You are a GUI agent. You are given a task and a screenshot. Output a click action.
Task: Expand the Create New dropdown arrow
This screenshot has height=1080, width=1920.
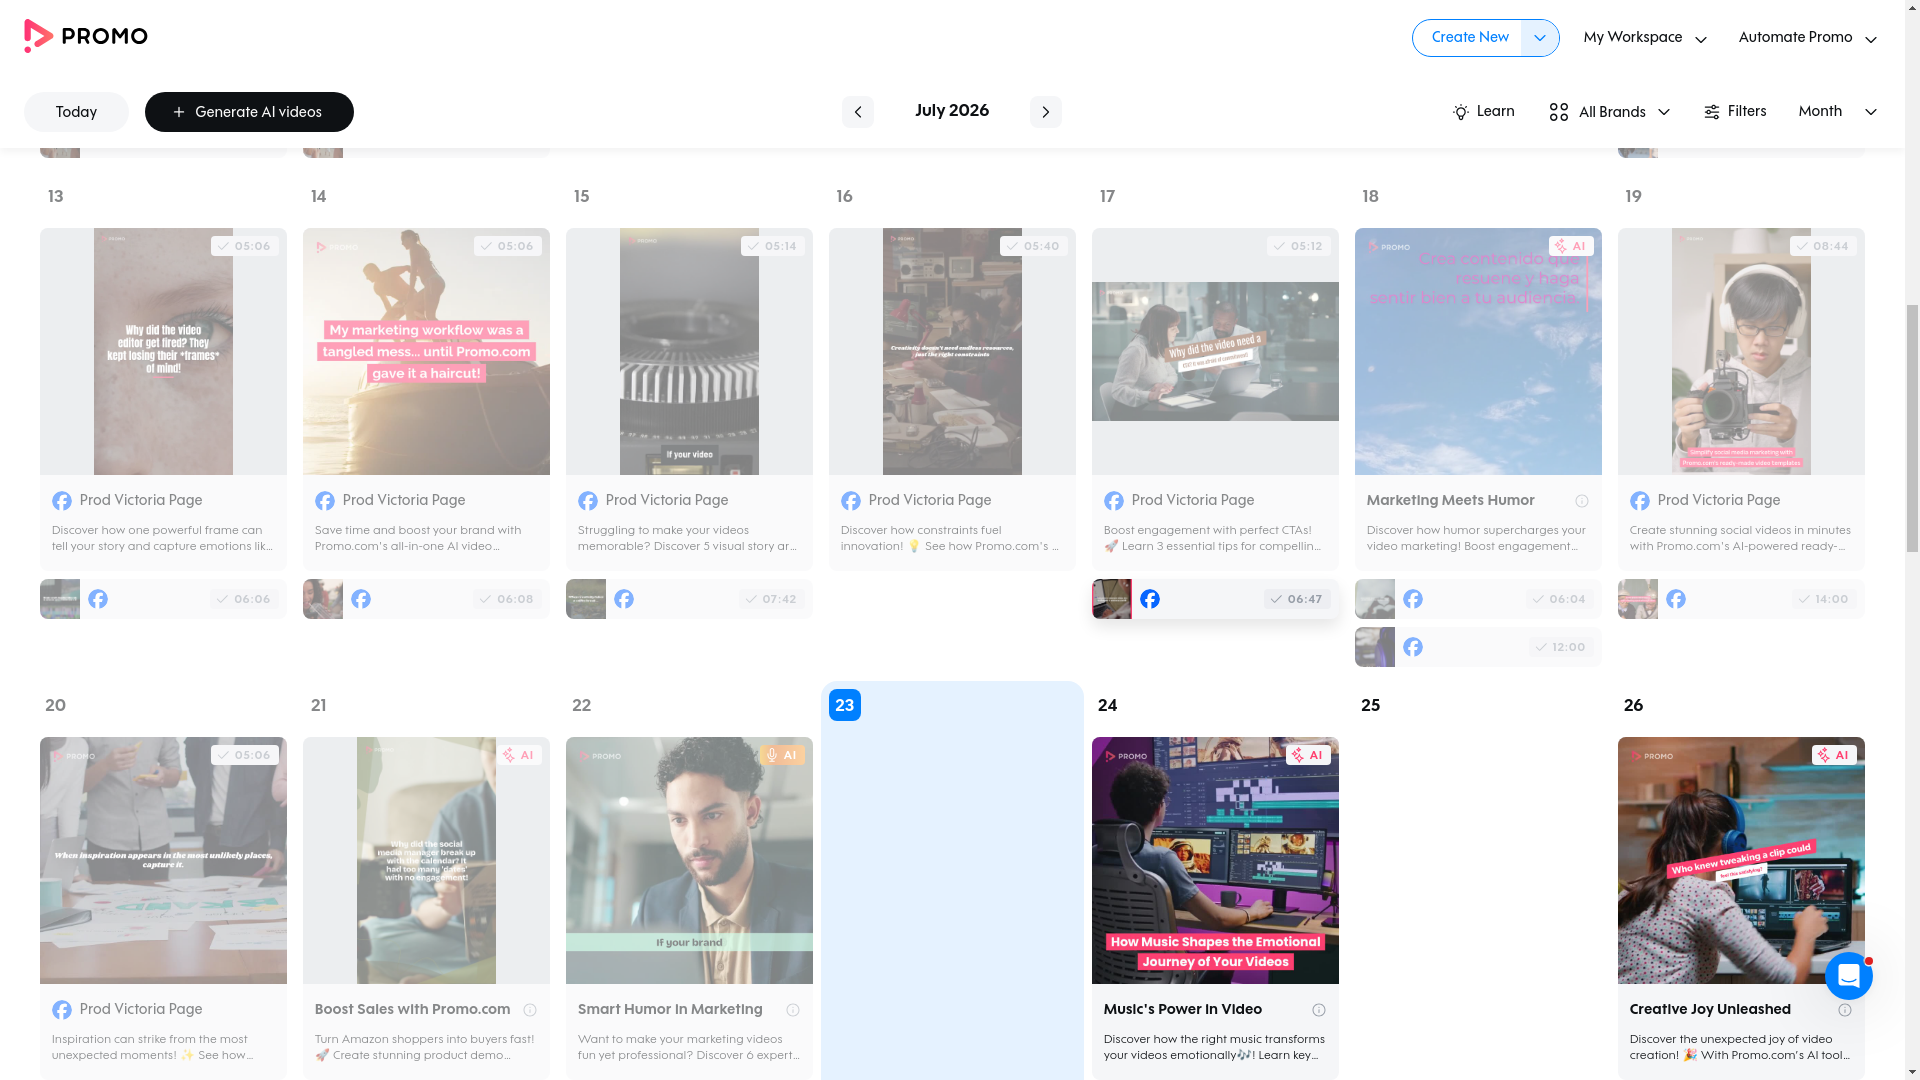coord(1539,38)
